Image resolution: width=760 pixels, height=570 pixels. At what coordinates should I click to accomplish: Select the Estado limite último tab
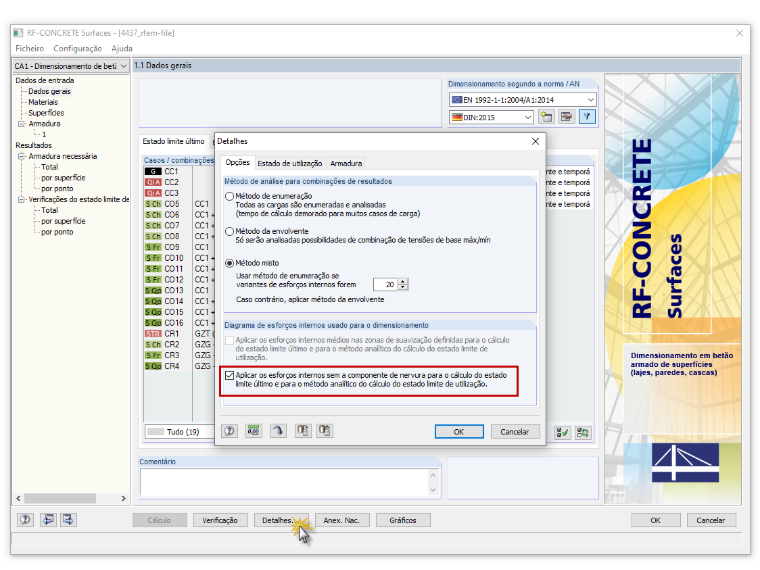click(x=174, y=142)
